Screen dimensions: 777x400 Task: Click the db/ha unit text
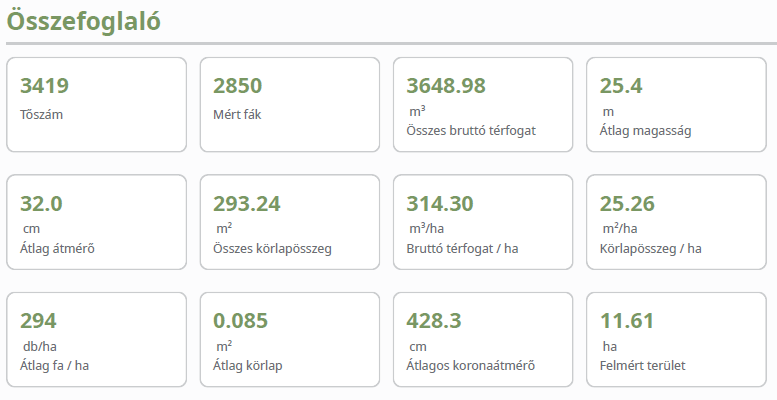pyautogui.click(x=40, y=346)
